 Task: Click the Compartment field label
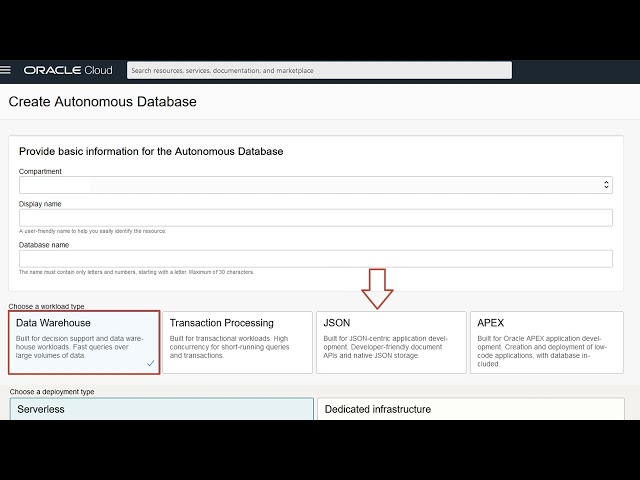tap(40, 171)
